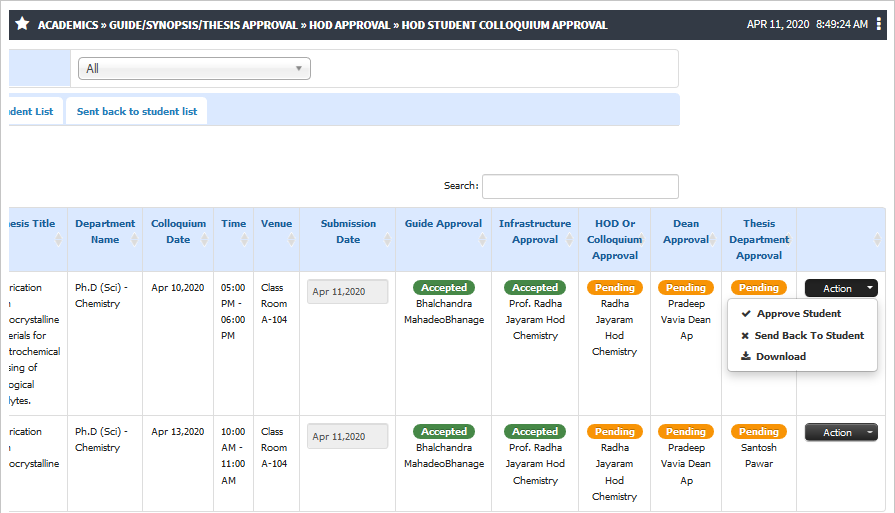Image resolution: width=895 pixels, height=513 pixels.
Task: Click Accepted Guide Approval badge in first row
Action: (x=444, y=288)
